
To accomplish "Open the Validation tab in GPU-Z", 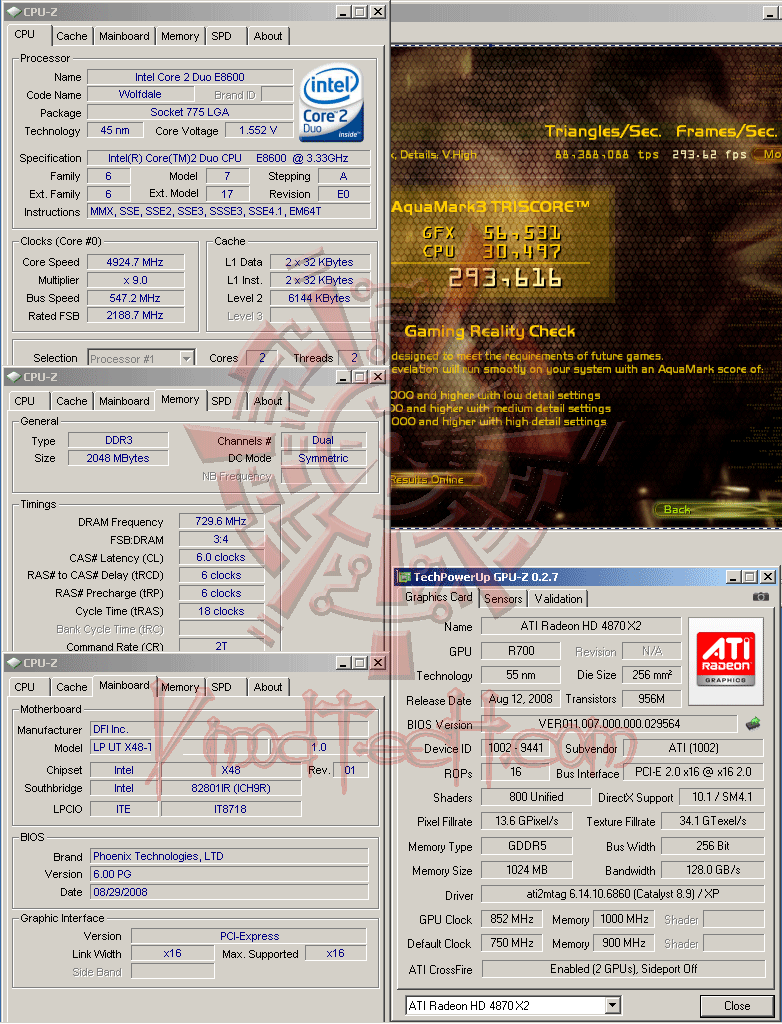I will coord(558,599).
